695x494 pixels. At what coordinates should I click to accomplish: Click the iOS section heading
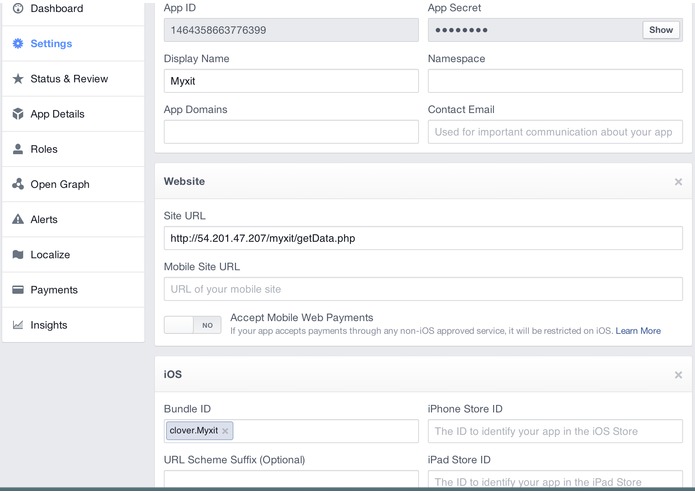coord(173,374)
